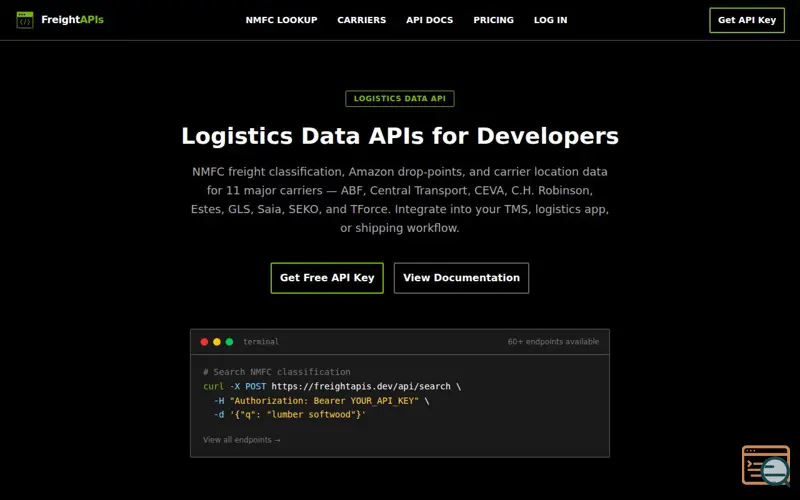View the PRICING nav item
800x500 pixels.
(x=493, y=20)
